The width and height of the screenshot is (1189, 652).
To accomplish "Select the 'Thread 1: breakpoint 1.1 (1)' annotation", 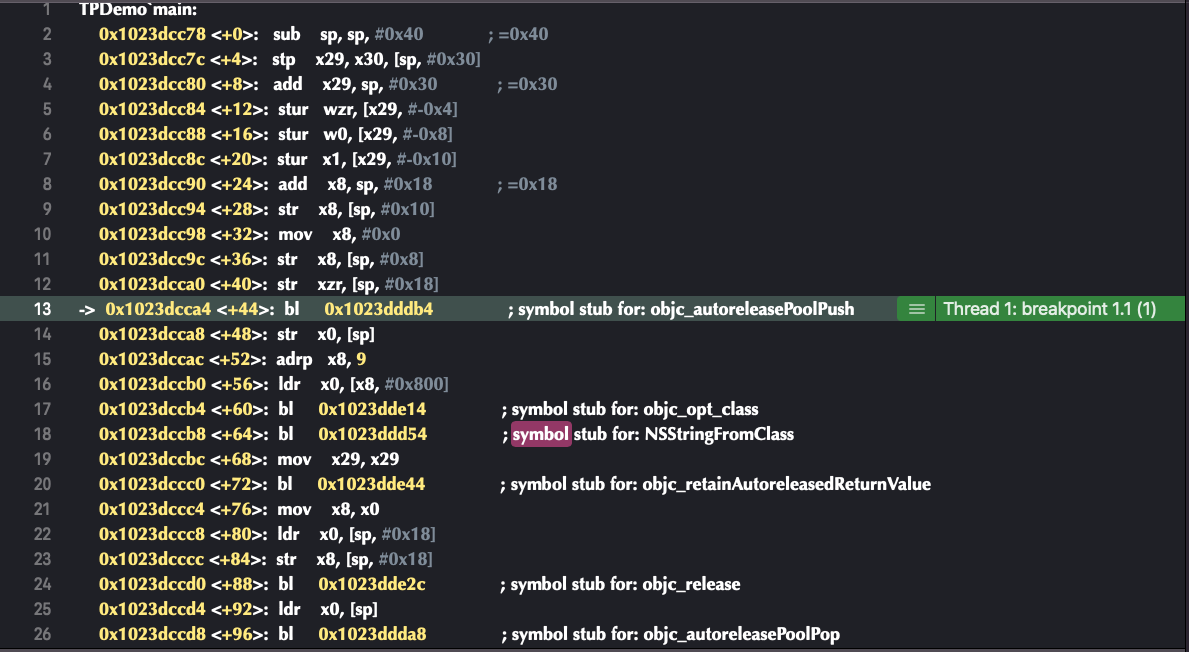I will pos(1049,309).
